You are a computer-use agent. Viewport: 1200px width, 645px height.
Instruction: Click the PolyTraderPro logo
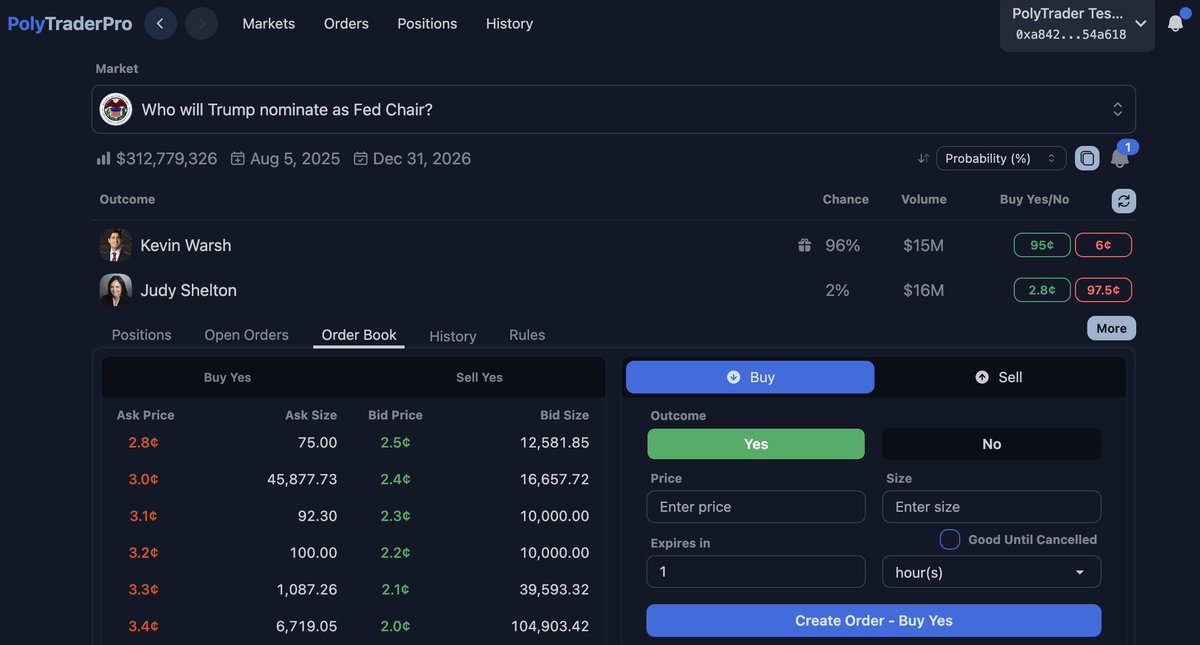coord(70,23)
